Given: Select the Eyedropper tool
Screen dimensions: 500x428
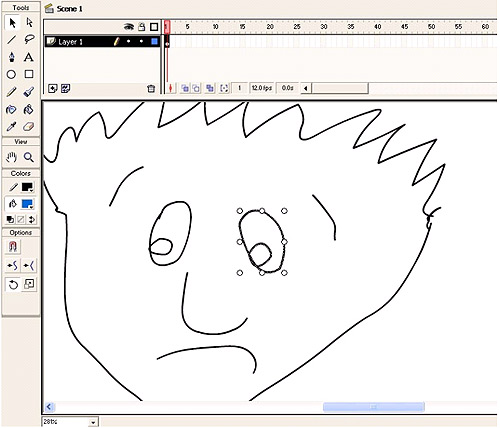Looking at the screenshot, I should [x=12, y=127].
